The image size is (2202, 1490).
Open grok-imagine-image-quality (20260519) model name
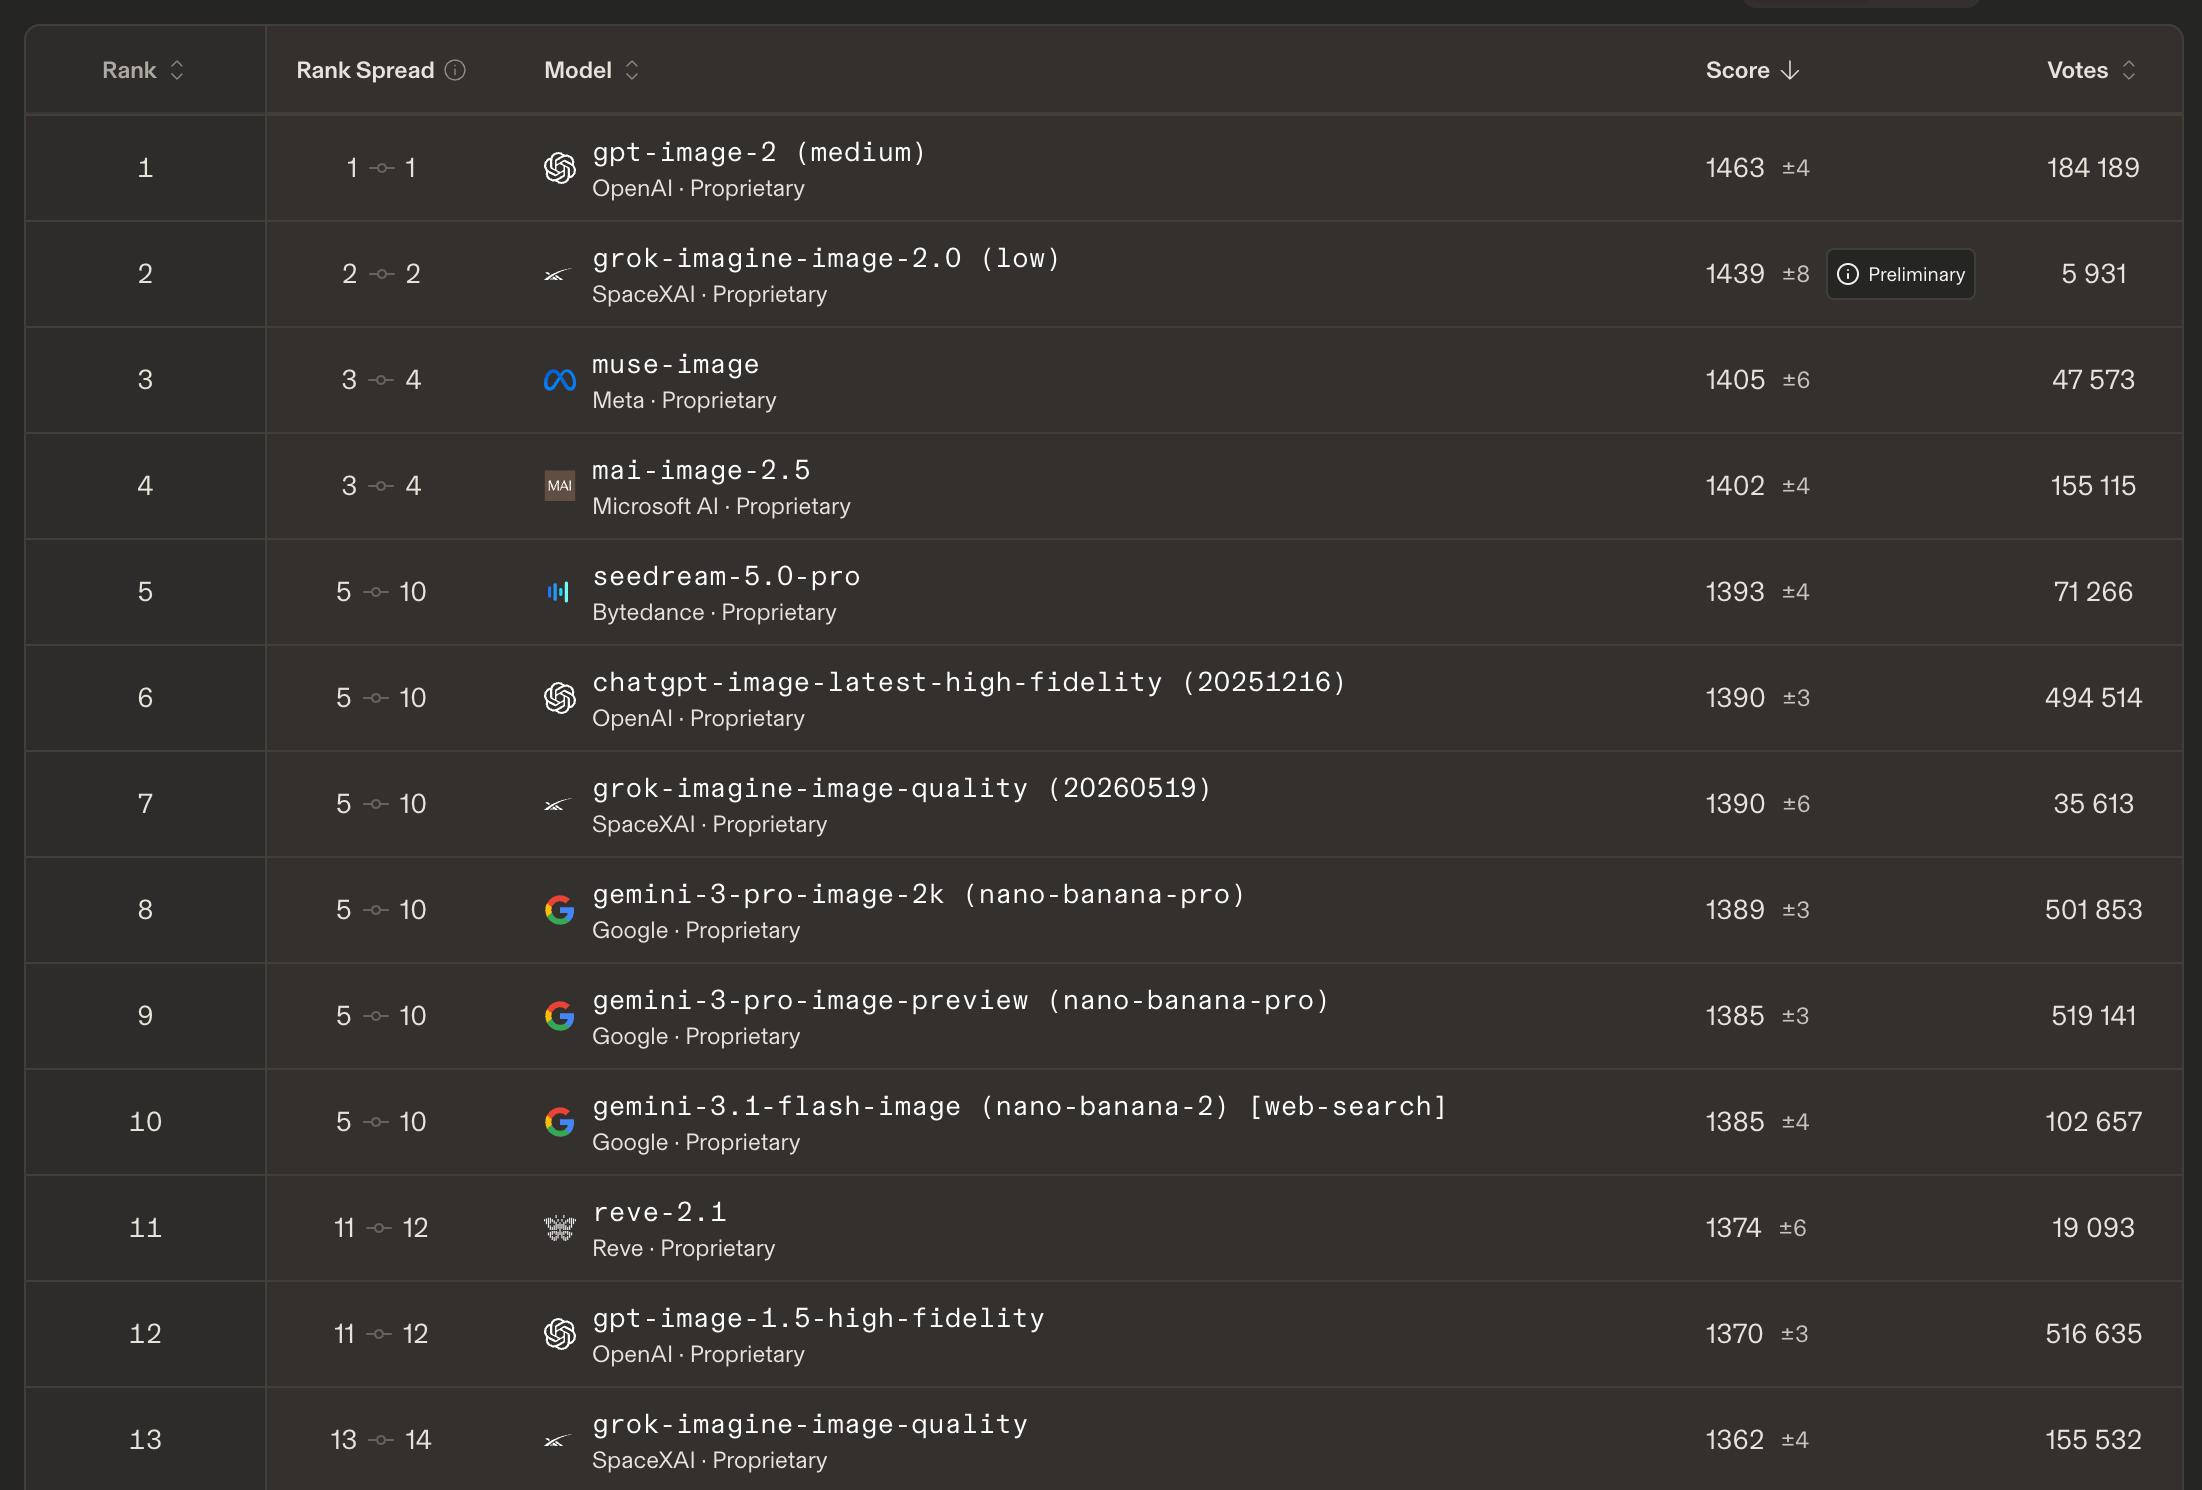point(902,788)
